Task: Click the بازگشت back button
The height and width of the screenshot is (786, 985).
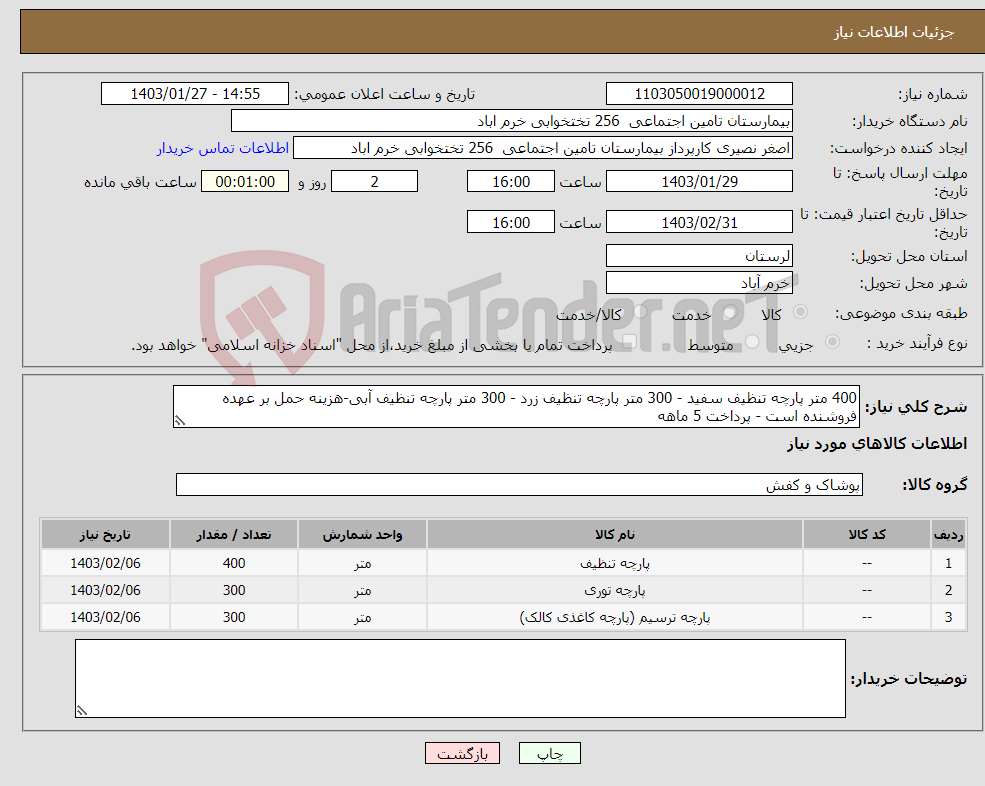Action: click(462, 753)
